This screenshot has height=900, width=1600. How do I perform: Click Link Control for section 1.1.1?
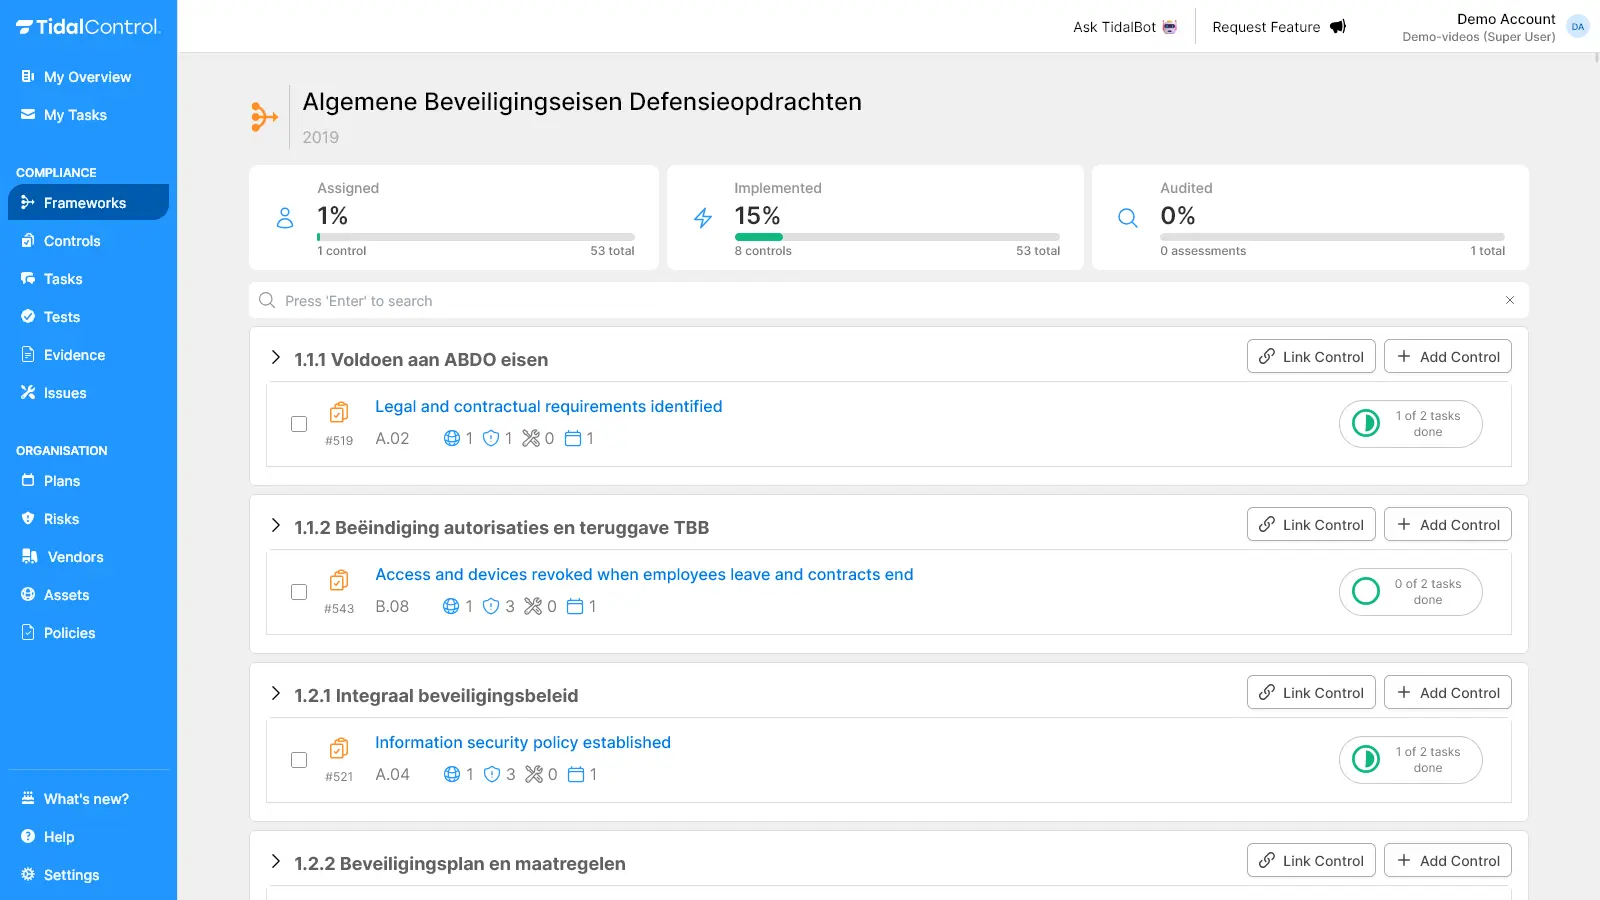tap(1310, 357)
